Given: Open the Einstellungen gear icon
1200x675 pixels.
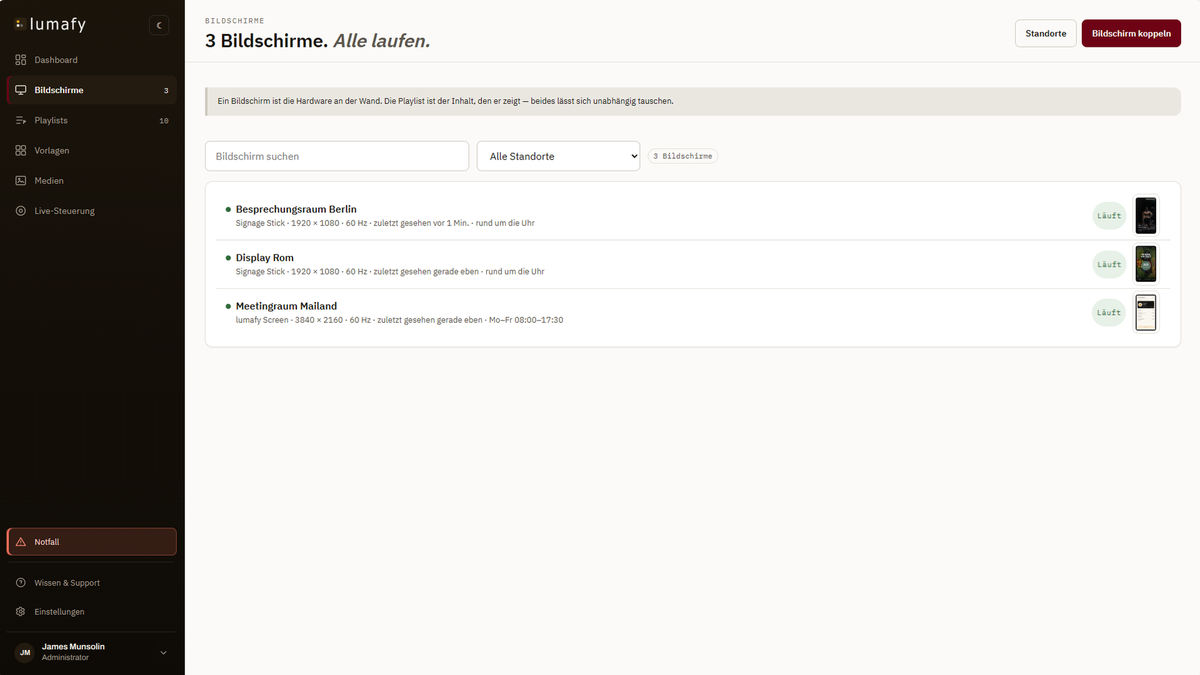Looking at the screenshot, I should (x=21, y=612).
